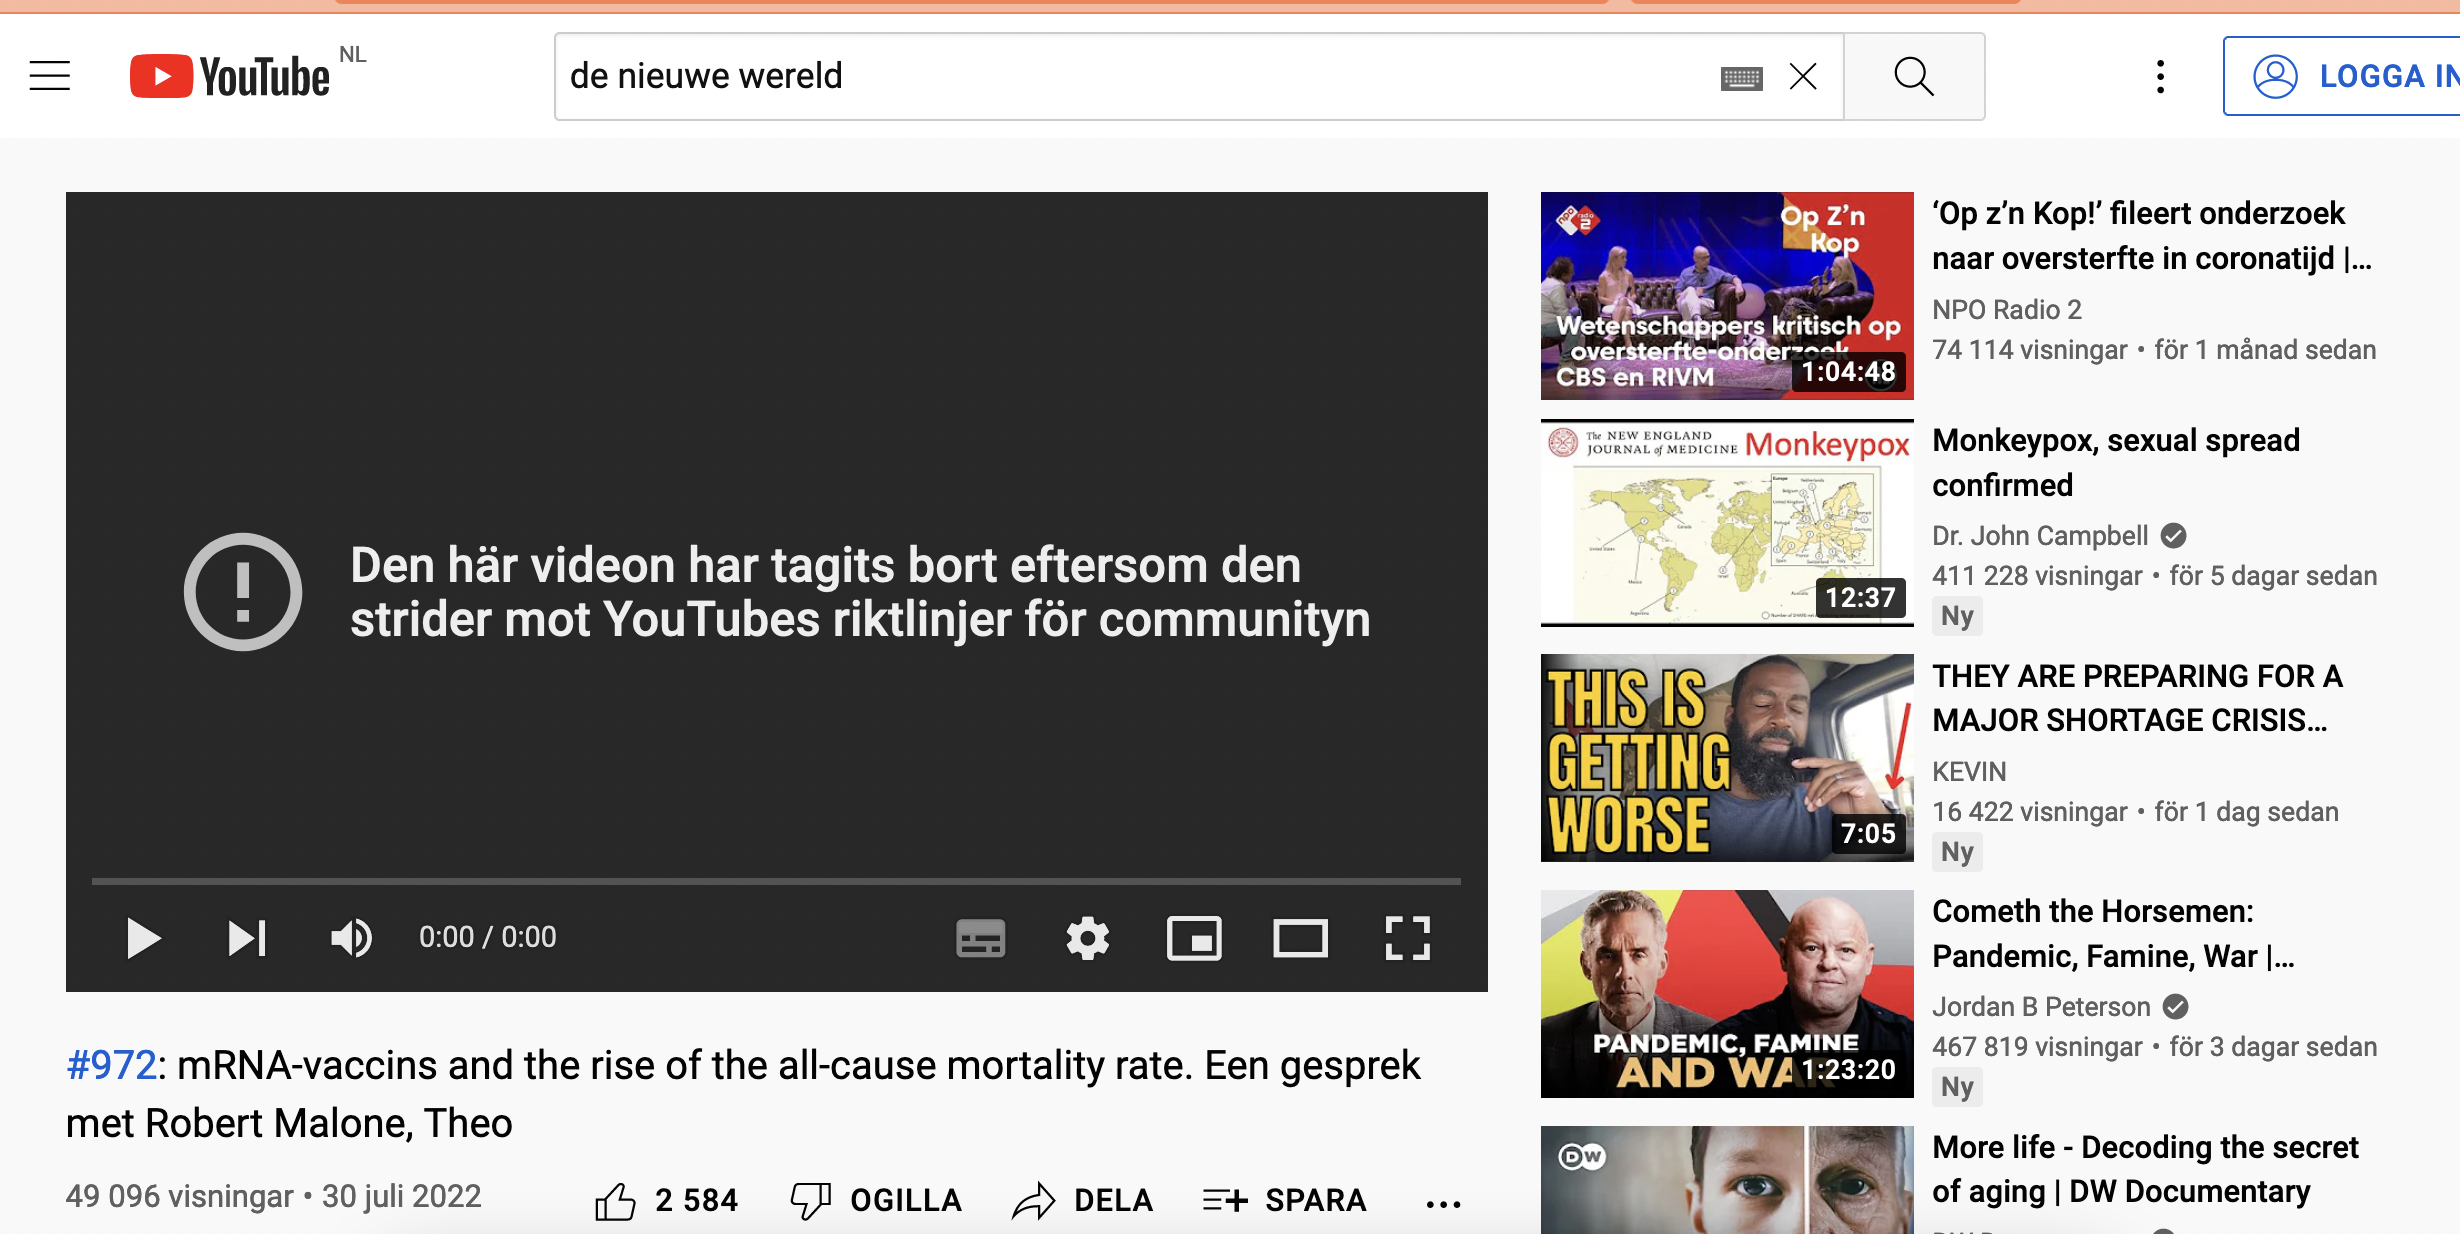Open the three-dot settings menu in header

point(2161,76)
